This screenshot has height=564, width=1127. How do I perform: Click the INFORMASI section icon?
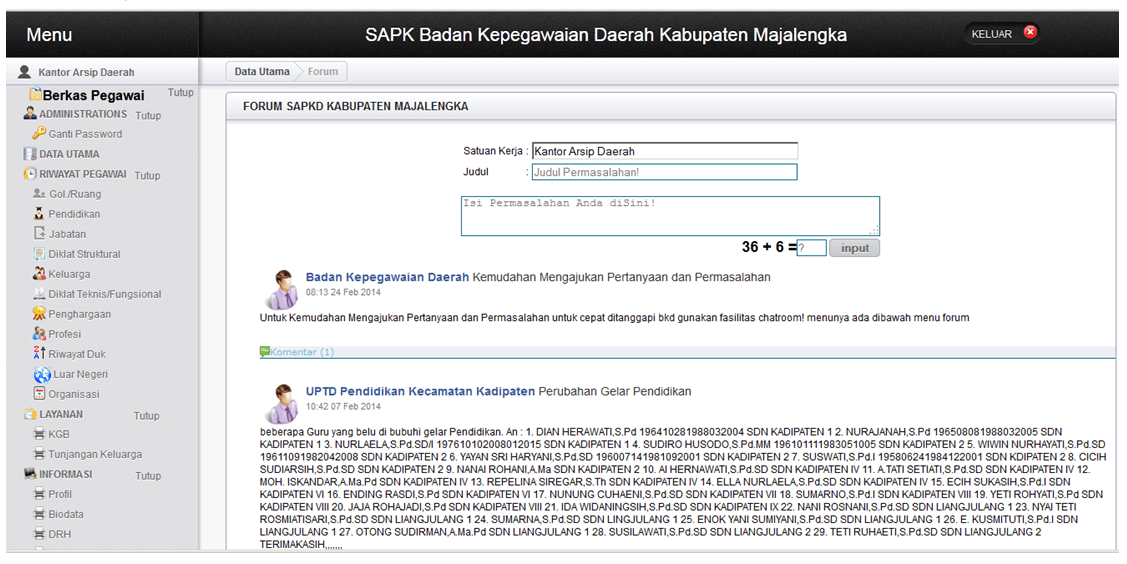(x=30, y=474)
